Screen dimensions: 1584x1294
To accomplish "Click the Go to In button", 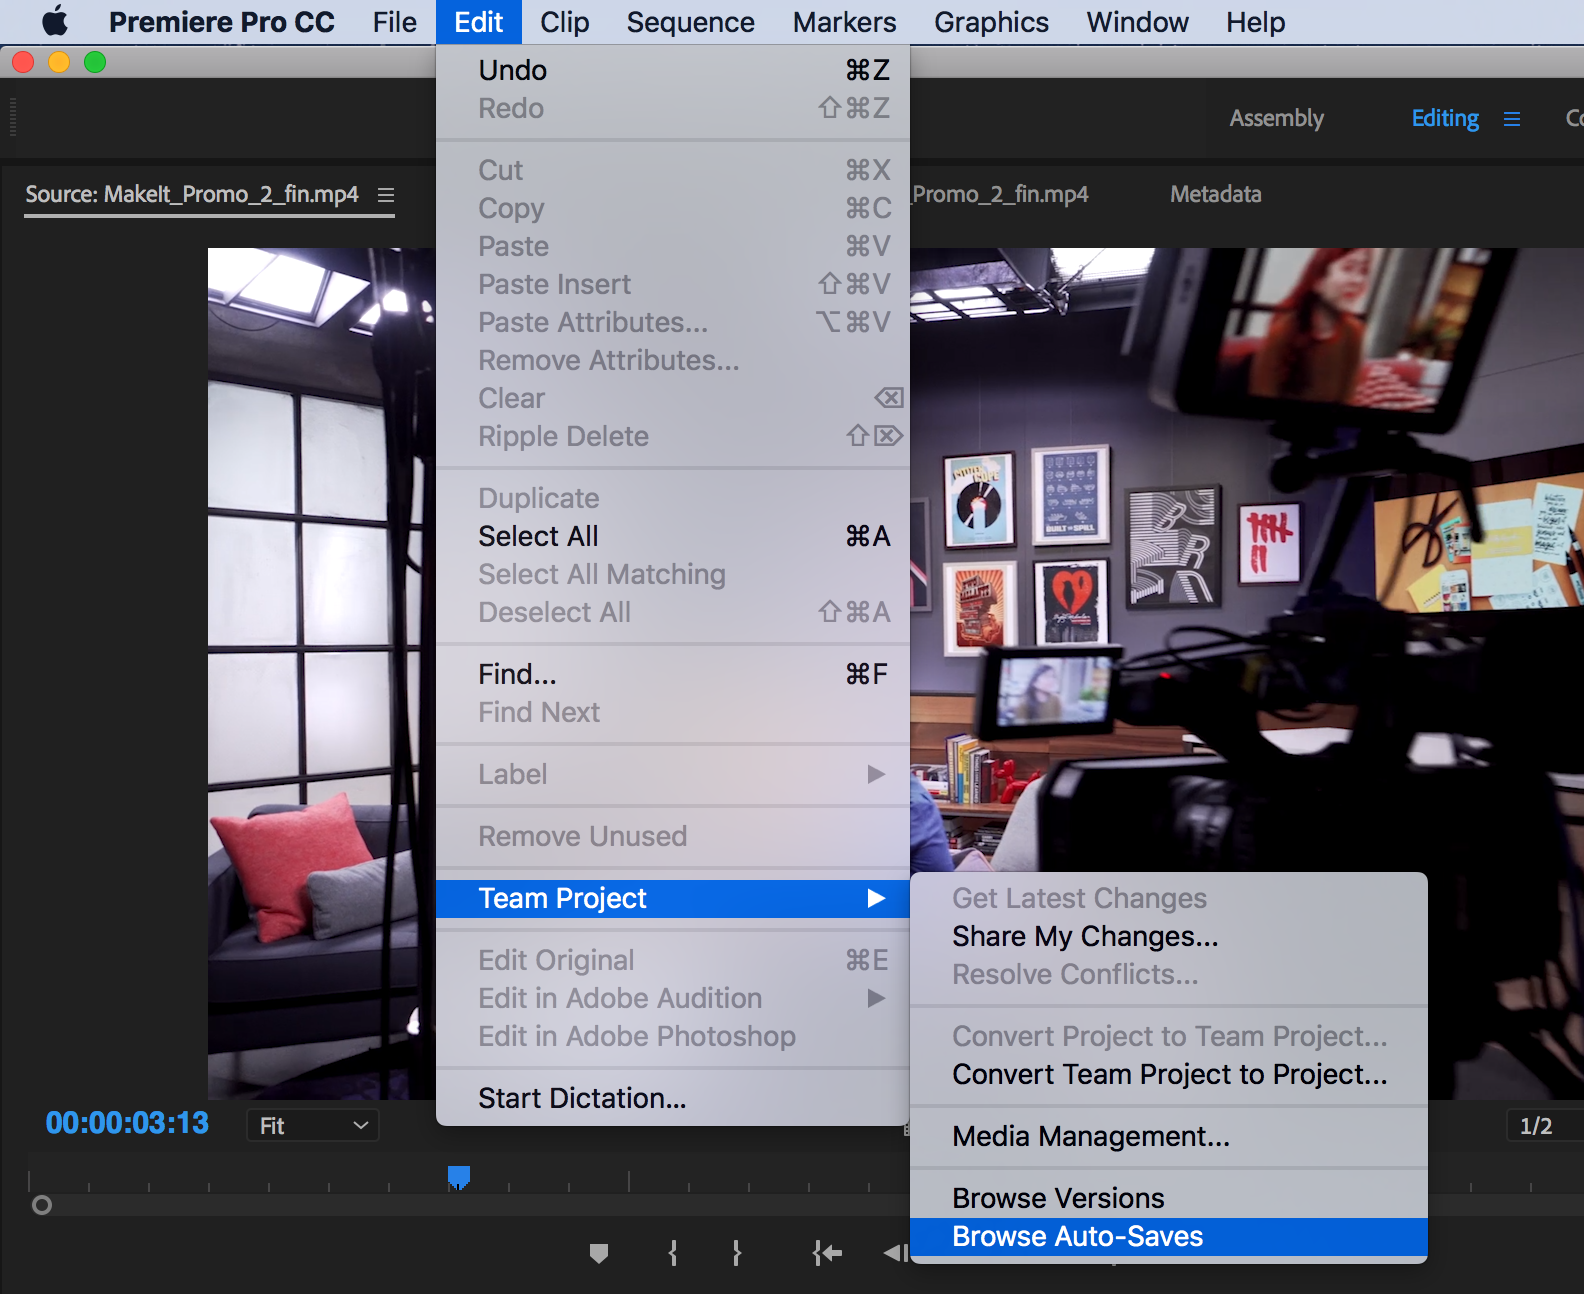I will pyautogui.click(x=827, y=1253).
